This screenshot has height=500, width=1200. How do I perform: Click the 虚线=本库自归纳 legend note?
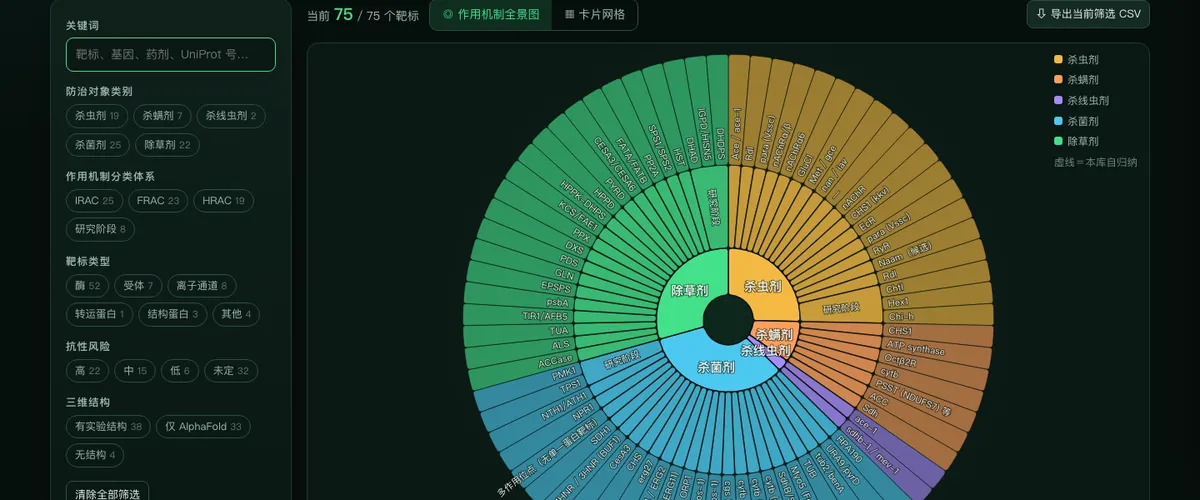pos(1095,162)
